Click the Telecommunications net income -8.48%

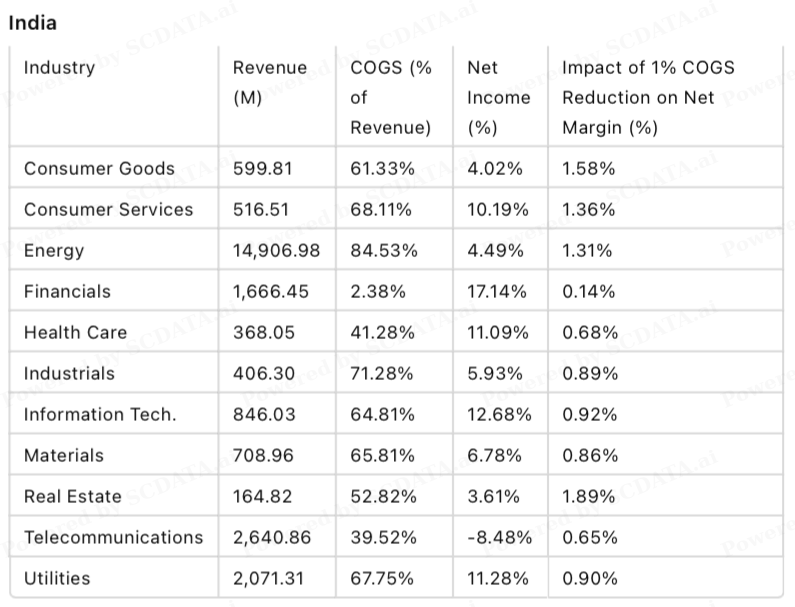coord(499,538)
